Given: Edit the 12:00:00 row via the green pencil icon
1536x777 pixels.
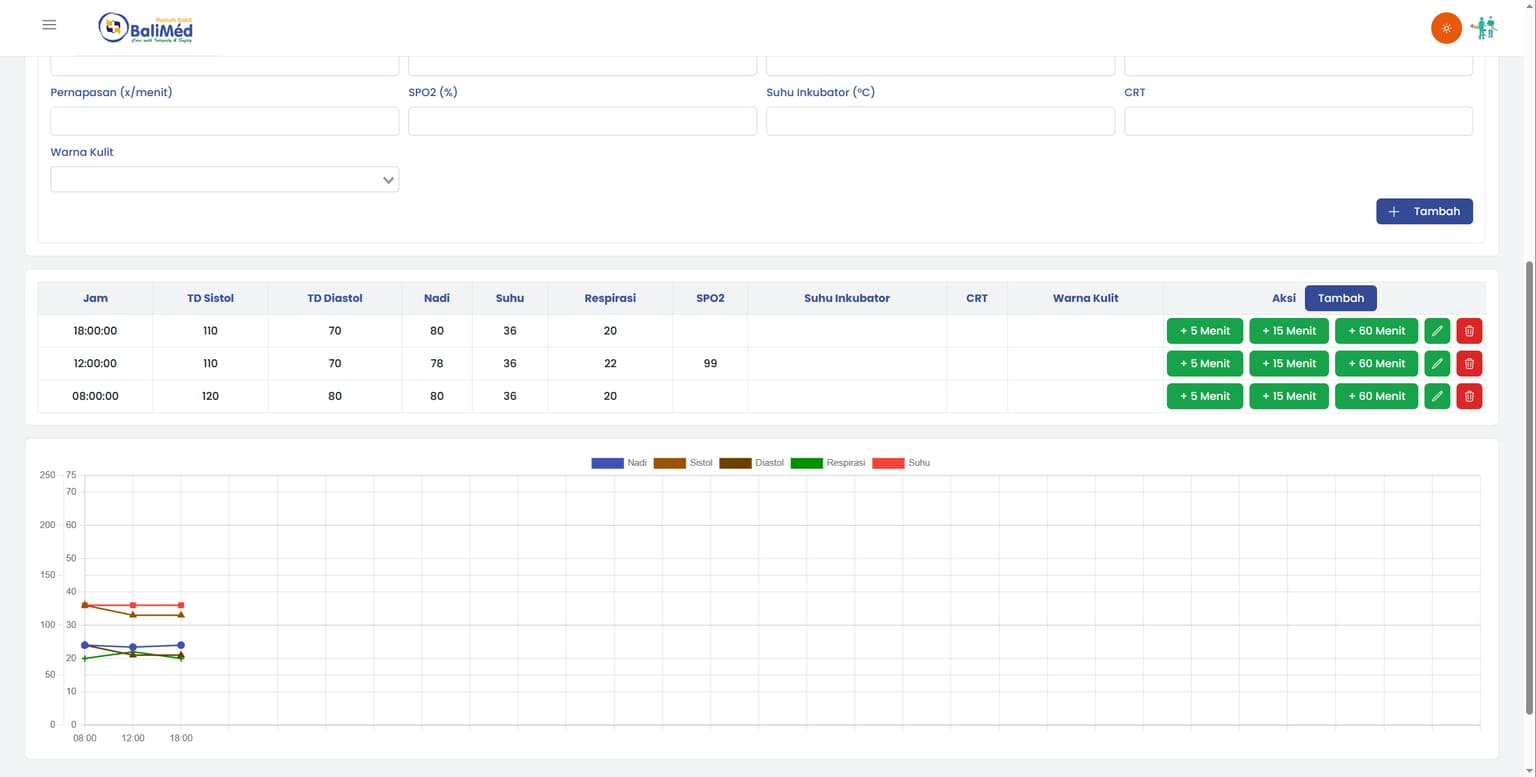Looking at the screenshot, I should coord(1437,363).
